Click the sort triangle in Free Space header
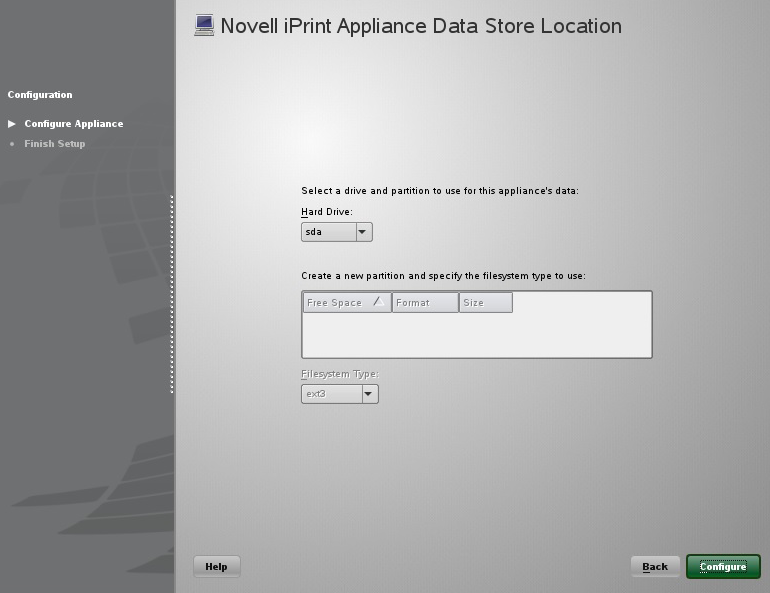Screen dimensions: 770x593 pos(379,301)
